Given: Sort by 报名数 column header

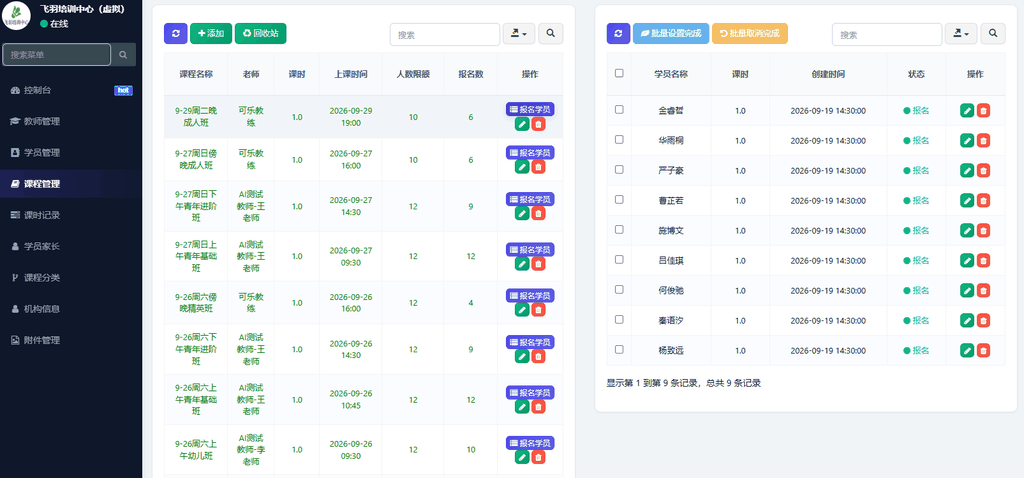Looking at the screenshot, I should coord(471,74).
